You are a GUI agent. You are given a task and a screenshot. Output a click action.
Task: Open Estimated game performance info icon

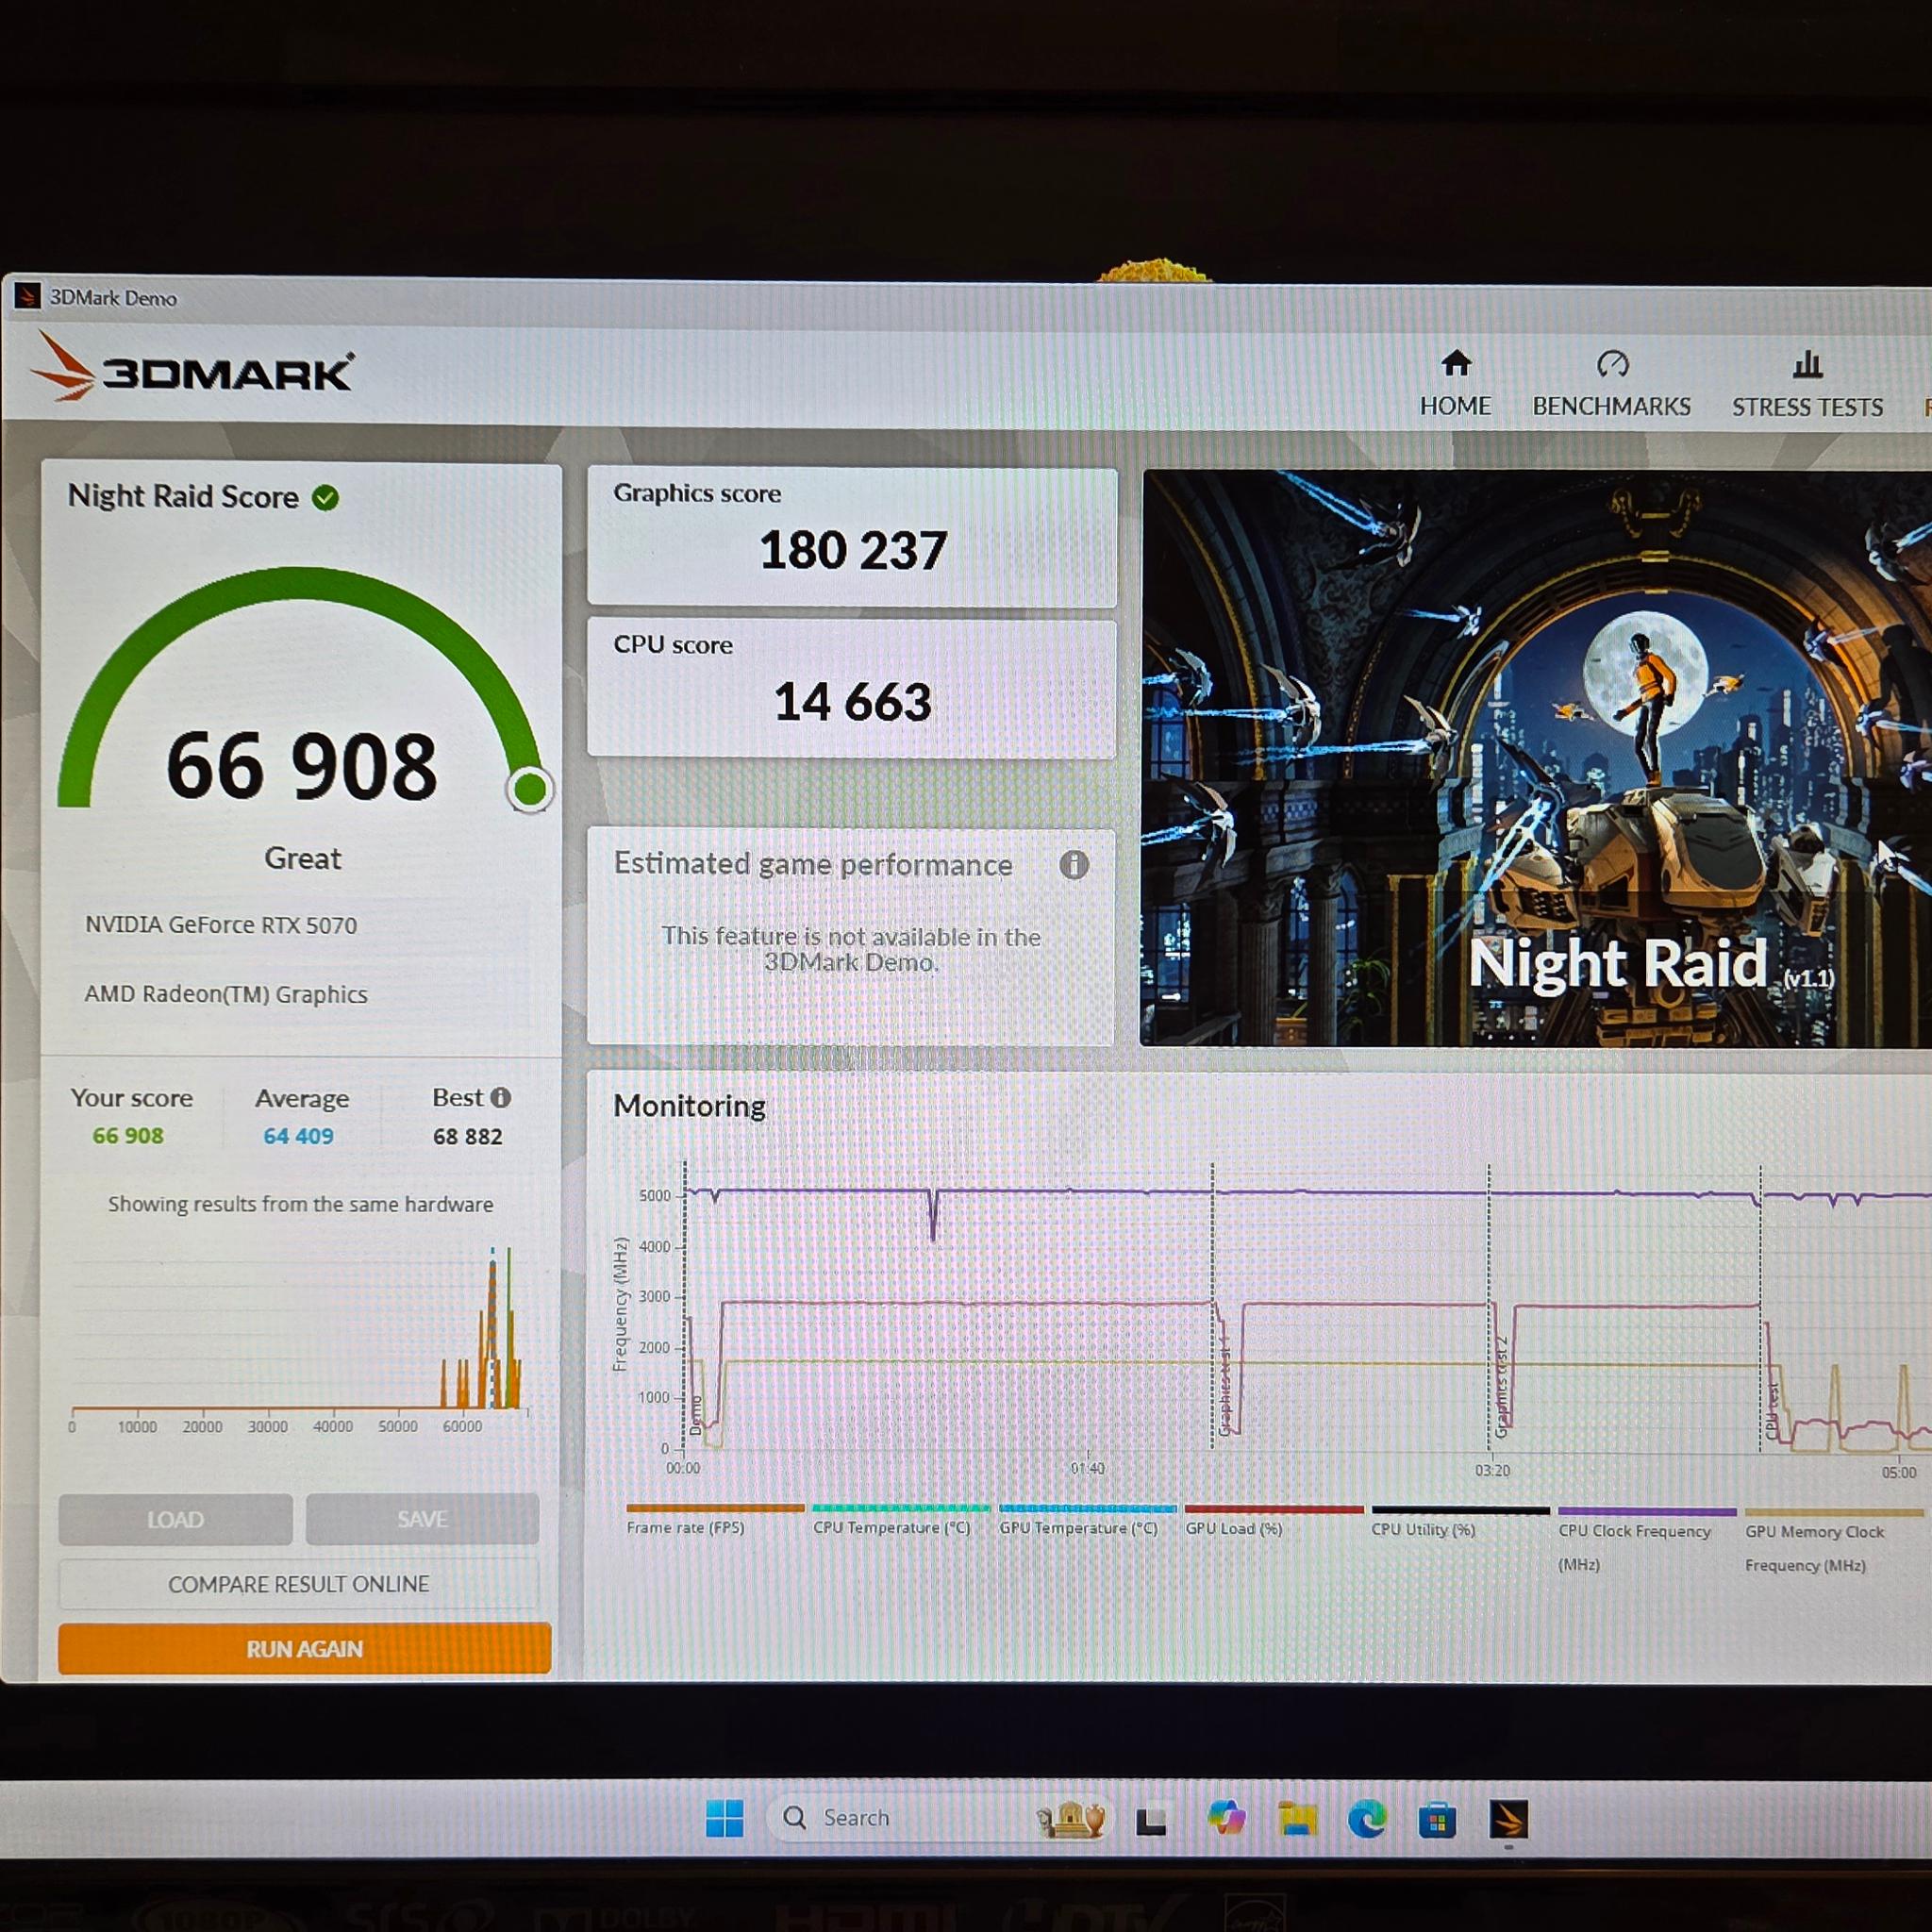point(1073,864)
